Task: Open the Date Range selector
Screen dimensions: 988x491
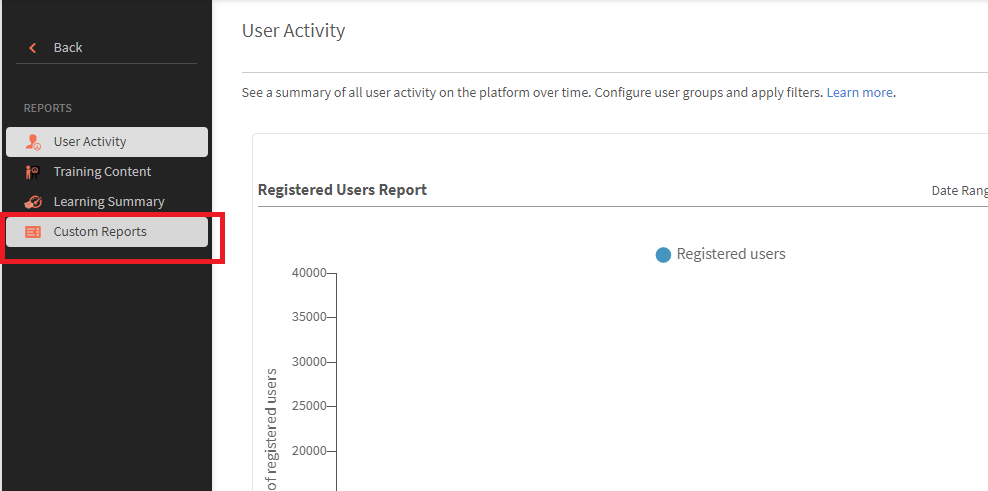Action: pos(959,190)
